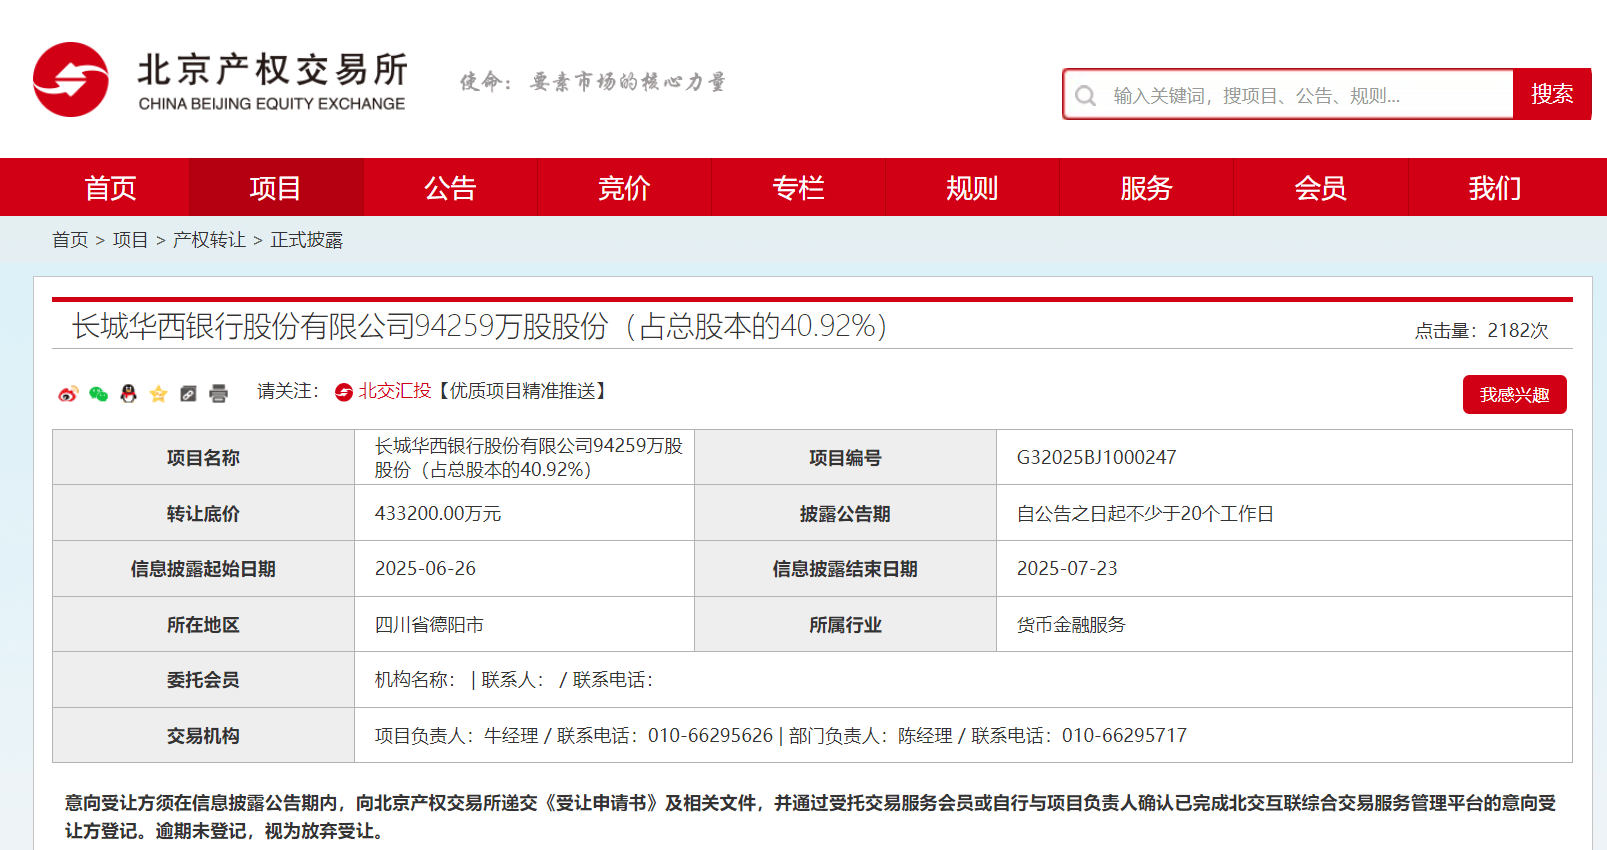The height and width of the screenshot is (850, 1607).
Task: Click the 信息披露结束日期 header cell
Action: (845, 568)
